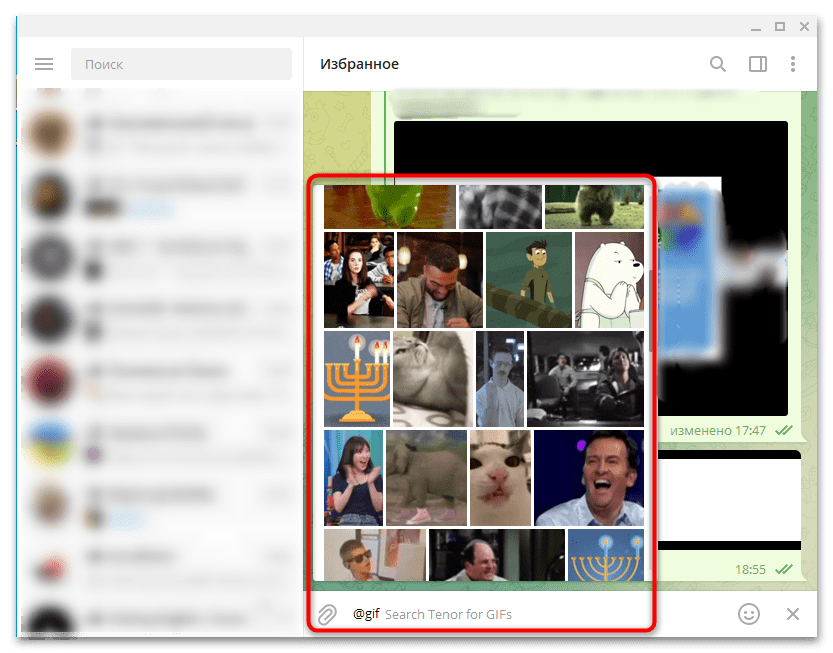The image size is (833, 653).
Task: Pick the woman in classroom GIF
Action: [359, 280]
